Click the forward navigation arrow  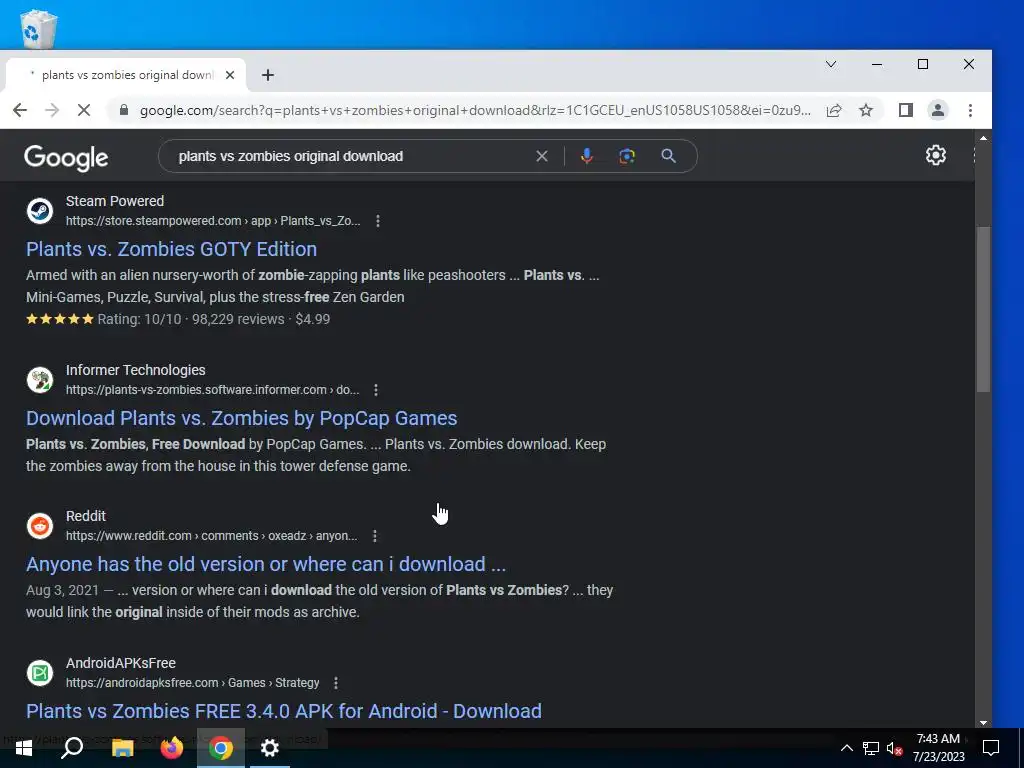52,110
